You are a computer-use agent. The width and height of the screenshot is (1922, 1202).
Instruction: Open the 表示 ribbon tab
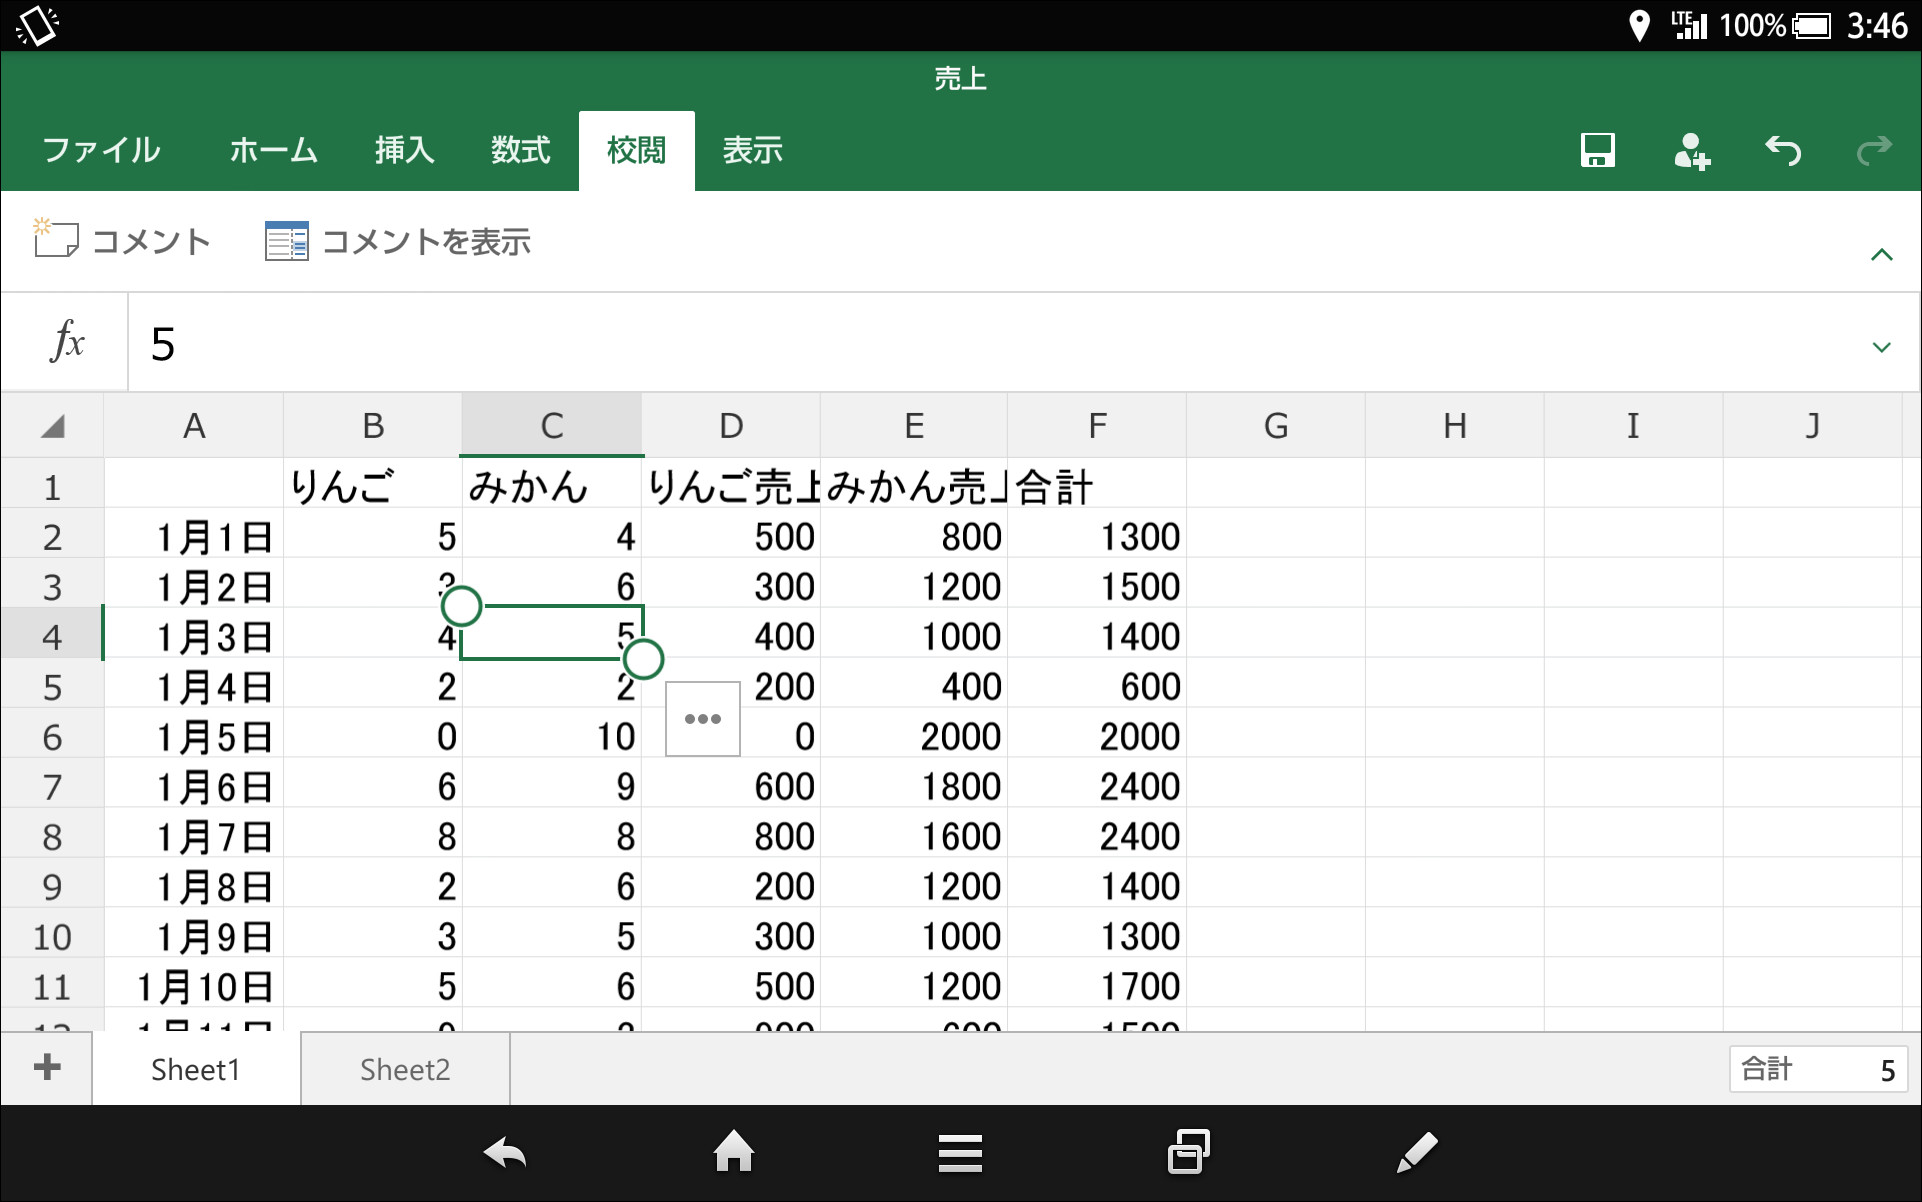(752, 150)
